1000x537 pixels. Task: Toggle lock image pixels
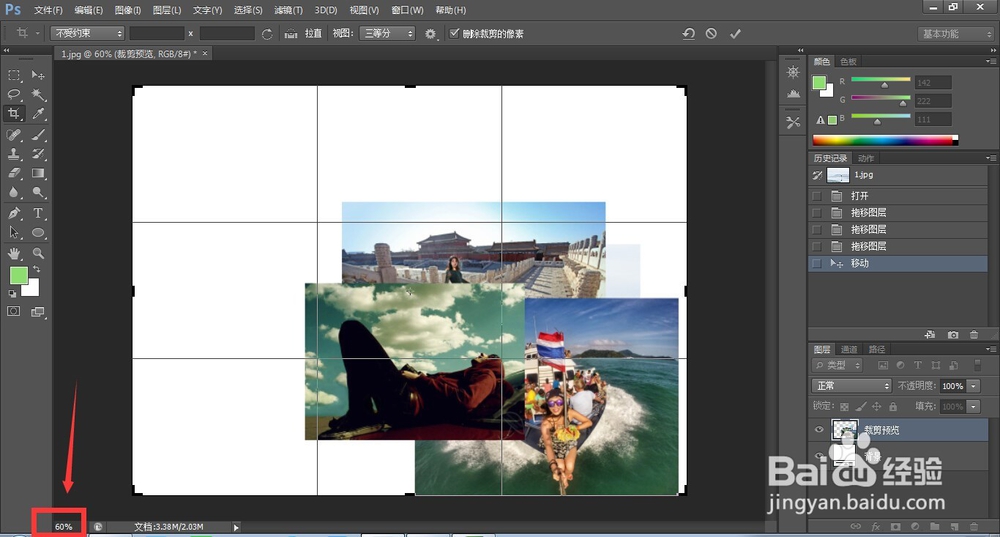861,406
